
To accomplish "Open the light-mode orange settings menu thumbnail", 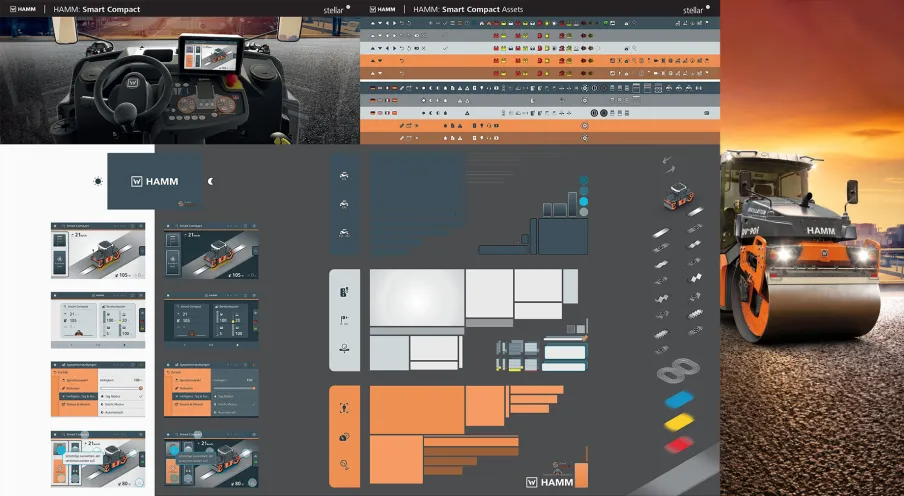I will [98, 389].
